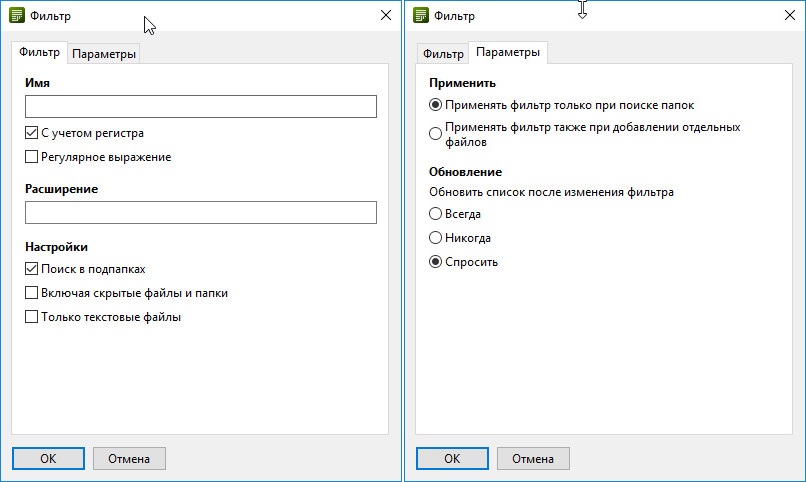
Task: Choose the Никогда radio button
Action: [435, 238]
